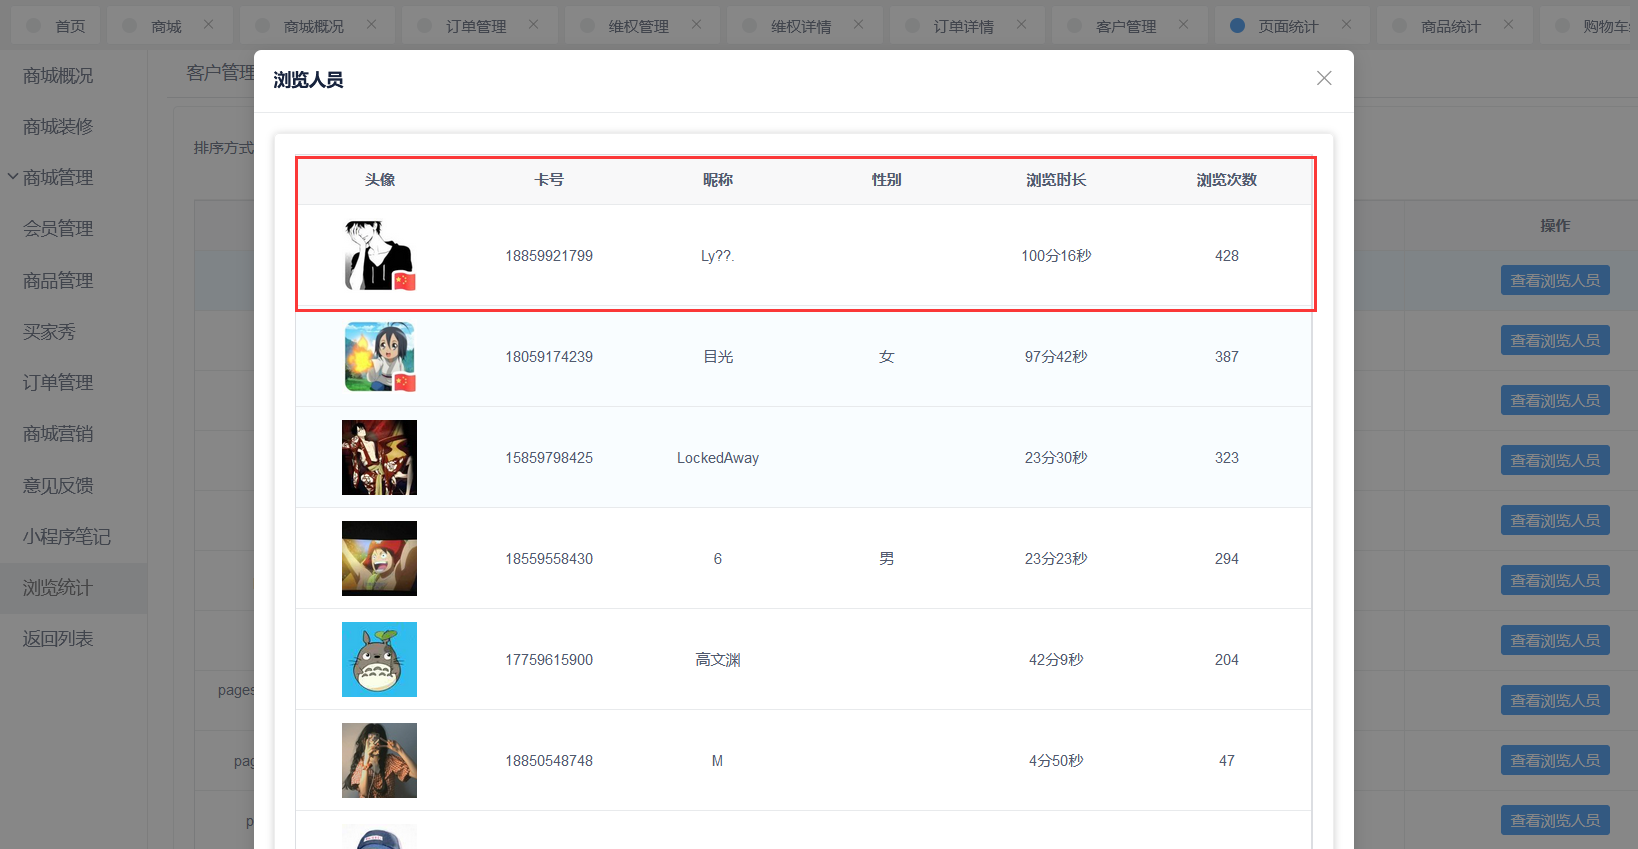
Task: Click the 浏览时长 column header
Action: tap(1056, 180)
